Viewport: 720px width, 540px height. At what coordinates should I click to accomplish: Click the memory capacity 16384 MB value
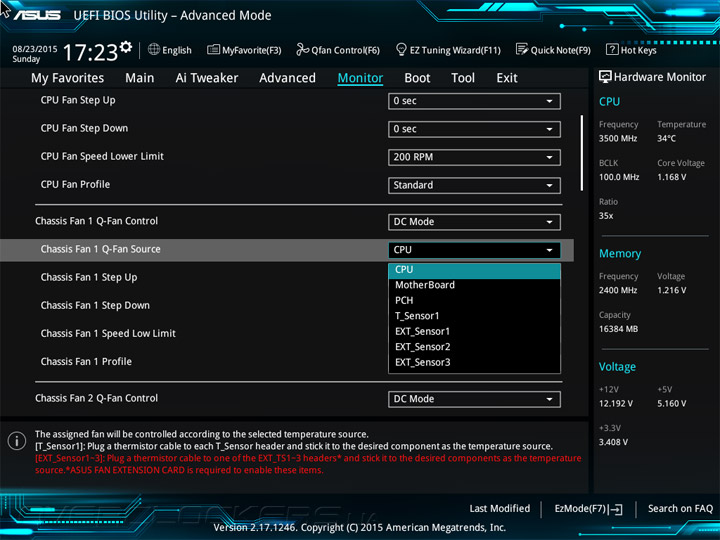[x=619, y=329]
